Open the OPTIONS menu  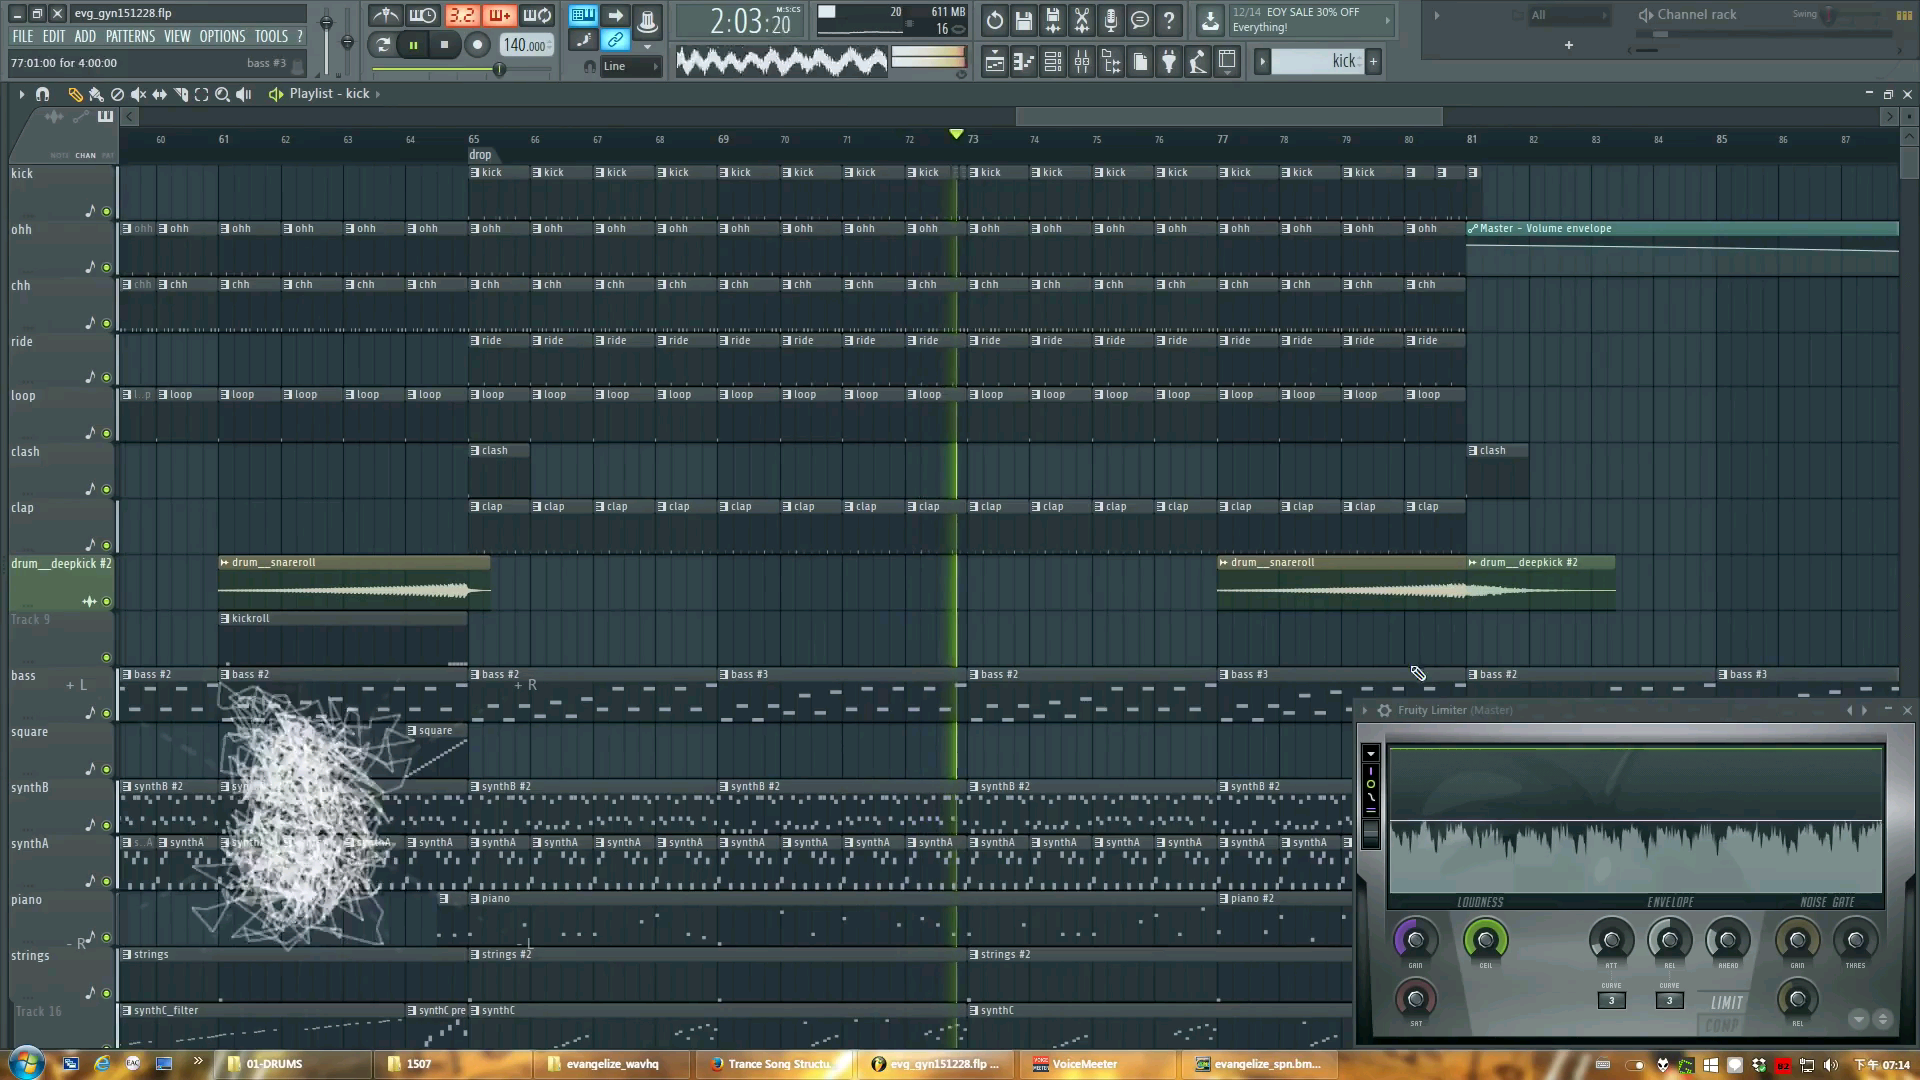[x=222, y=36]
